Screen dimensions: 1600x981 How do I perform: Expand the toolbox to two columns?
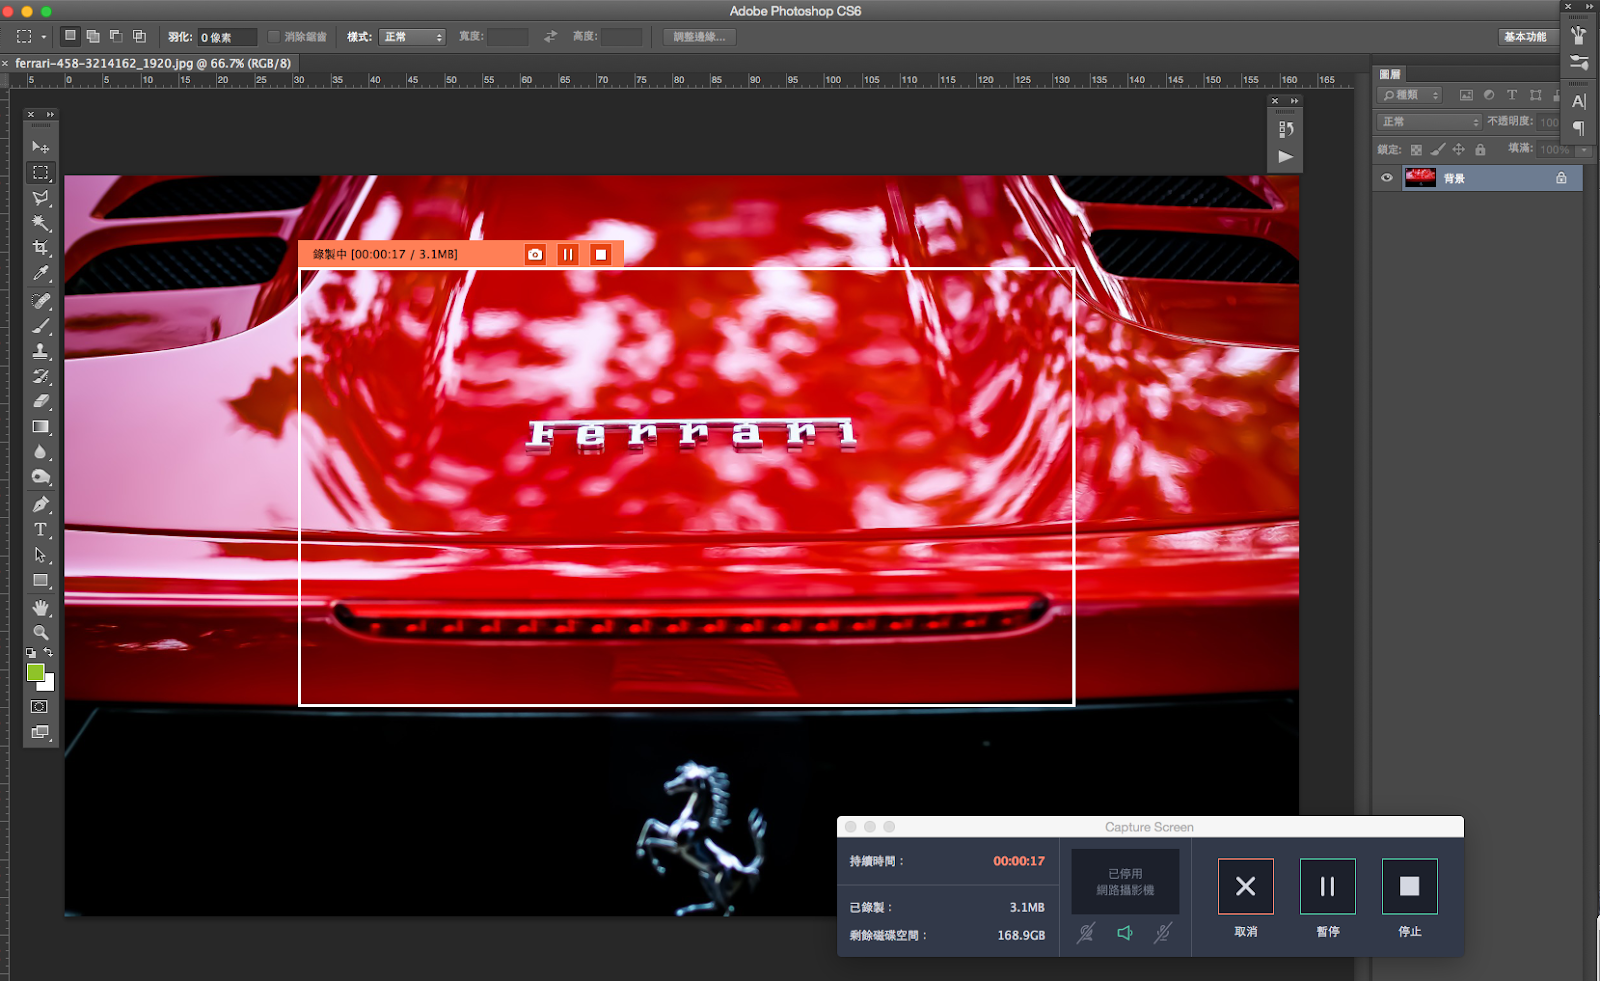(x=50, y=114)
